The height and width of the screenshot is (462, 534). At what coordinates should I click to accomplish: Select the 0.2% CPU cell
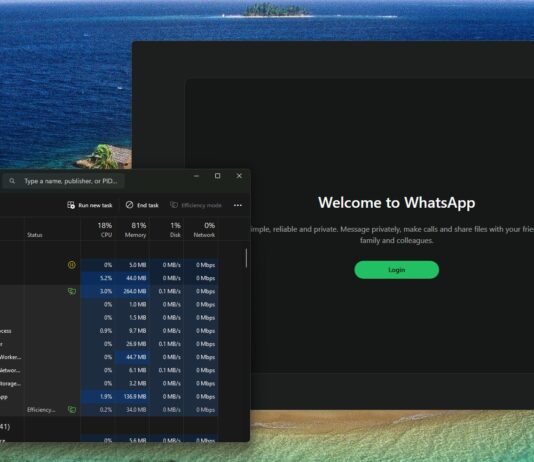98,410
